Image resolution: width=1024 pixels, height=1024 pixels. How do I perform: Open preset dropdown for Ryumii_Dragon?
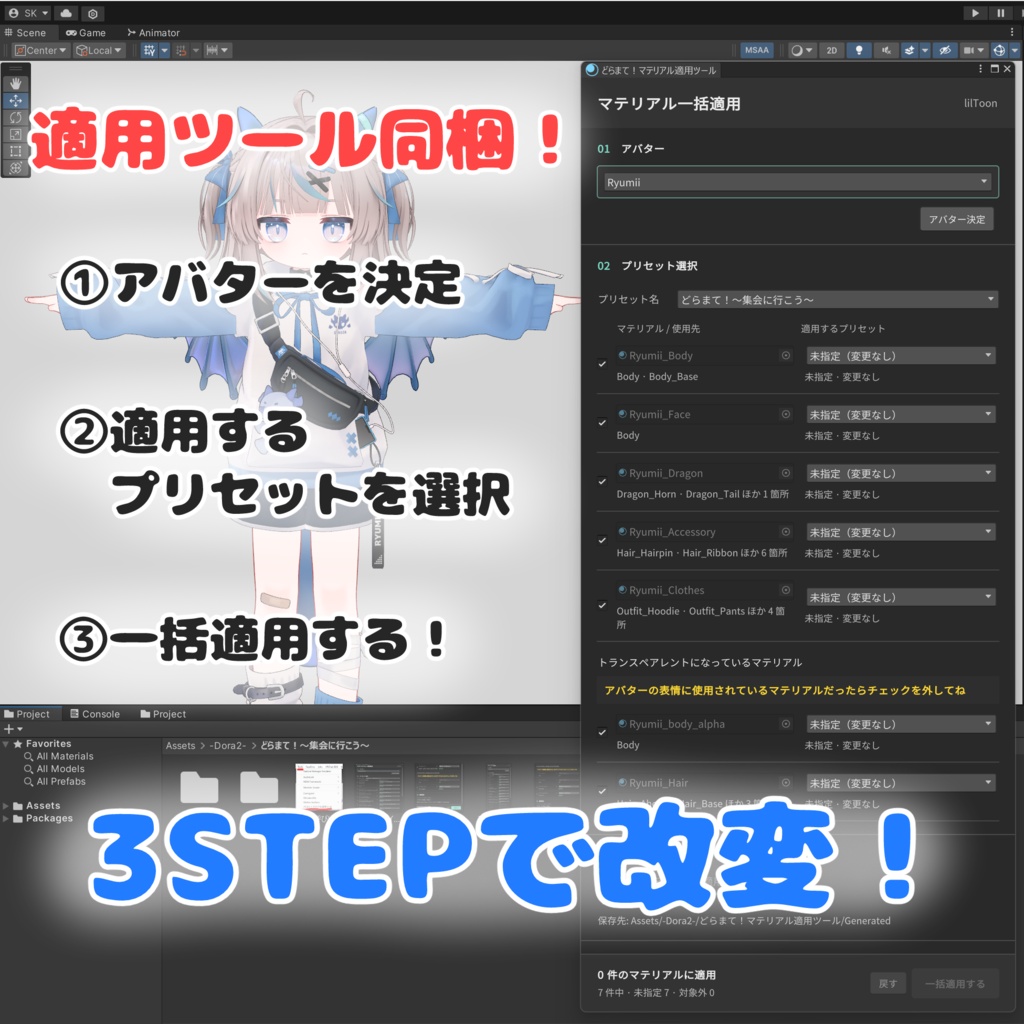pos(901,473)
